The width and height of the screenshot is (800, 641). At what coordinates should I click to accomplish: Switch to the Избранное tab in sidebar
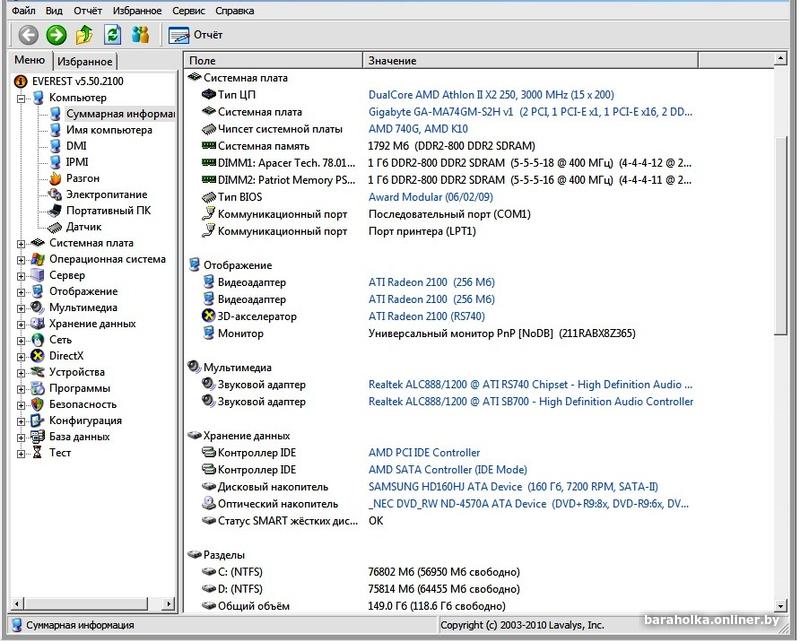(x=84, y=62)
